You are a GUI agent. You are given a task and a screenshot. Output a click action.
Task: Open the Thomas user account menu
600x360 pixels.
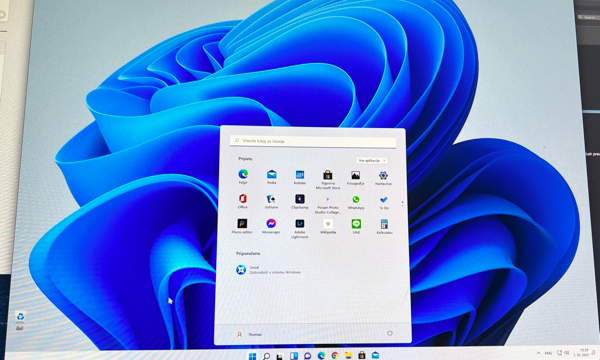pyautogui.click(x=249, y=334)
